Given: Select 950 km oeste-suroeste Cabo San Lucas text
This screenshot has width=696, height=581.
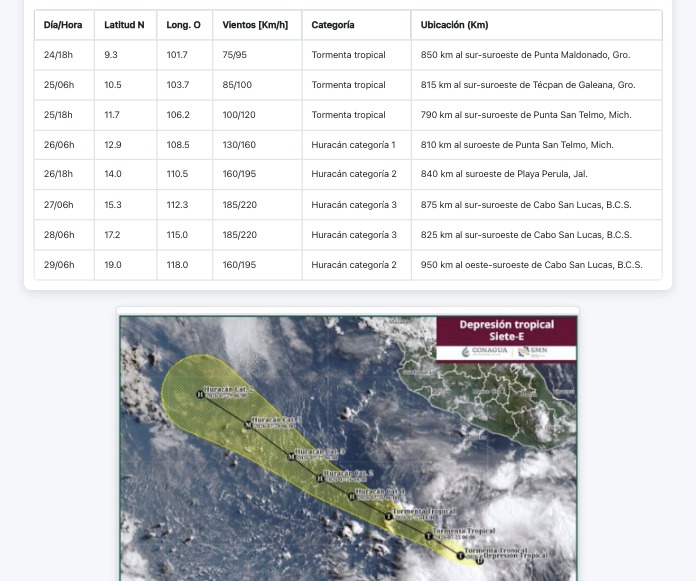Looking at the screenshot, I should coord(532,265).
